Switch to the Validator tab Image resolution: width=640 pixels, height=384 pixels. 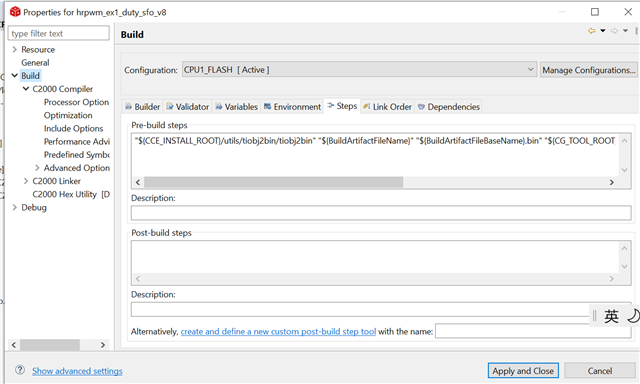click(x=187, y=107)
